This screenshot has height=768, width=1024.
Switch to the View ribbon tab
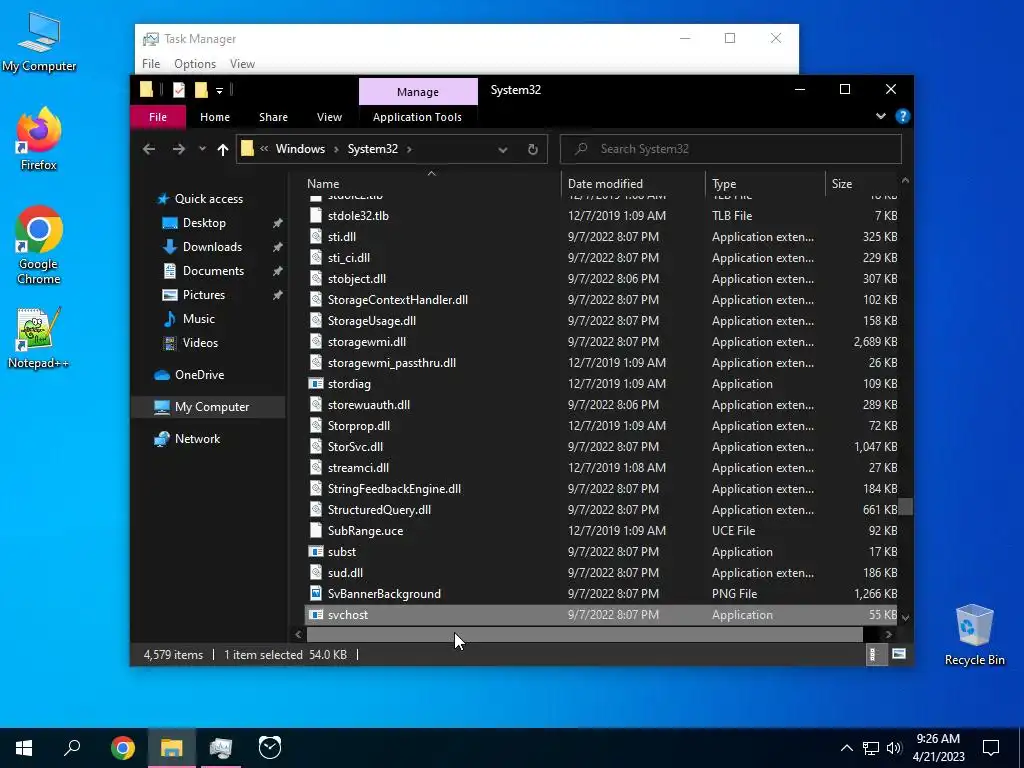point(329,117)
